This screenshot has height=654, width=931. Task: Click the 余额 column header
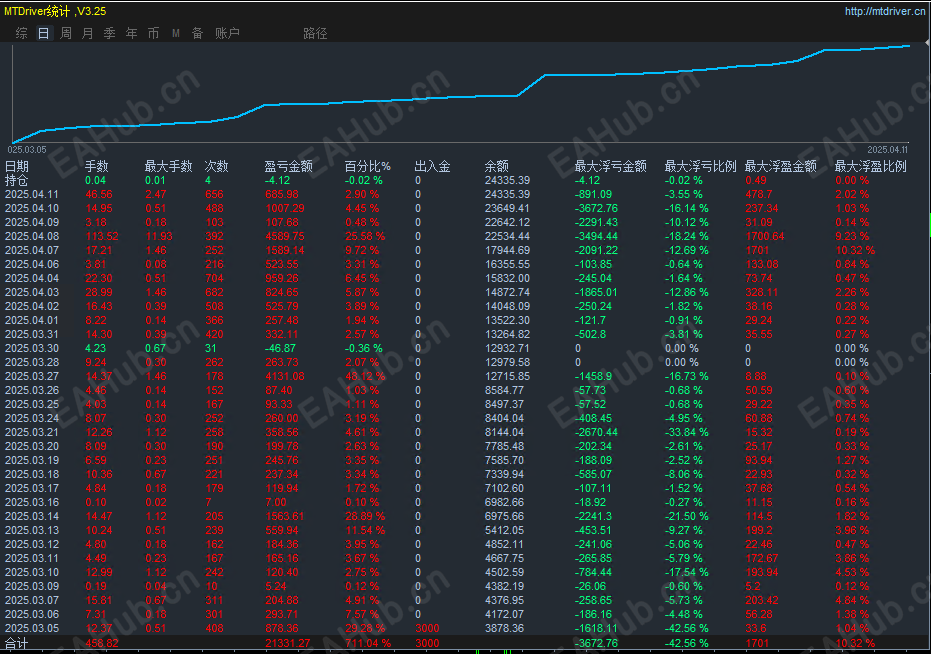click(496, 166)
